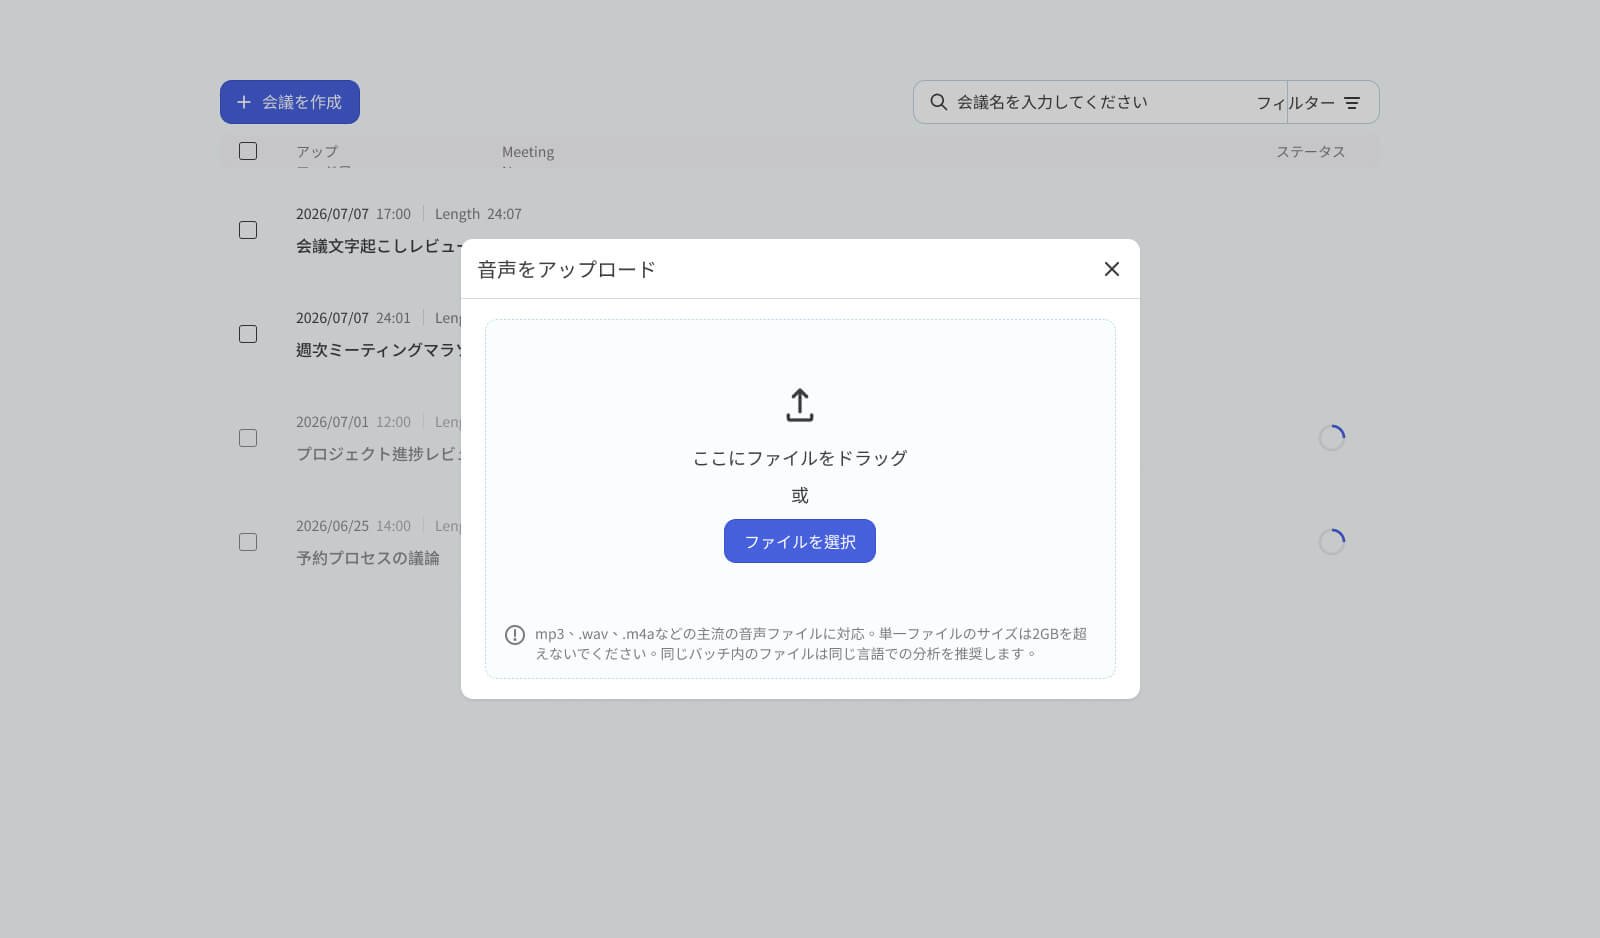This screenshot has height=938, width=1600.
Task: Click the ステータス column header
Action: tap(1310, 152)
